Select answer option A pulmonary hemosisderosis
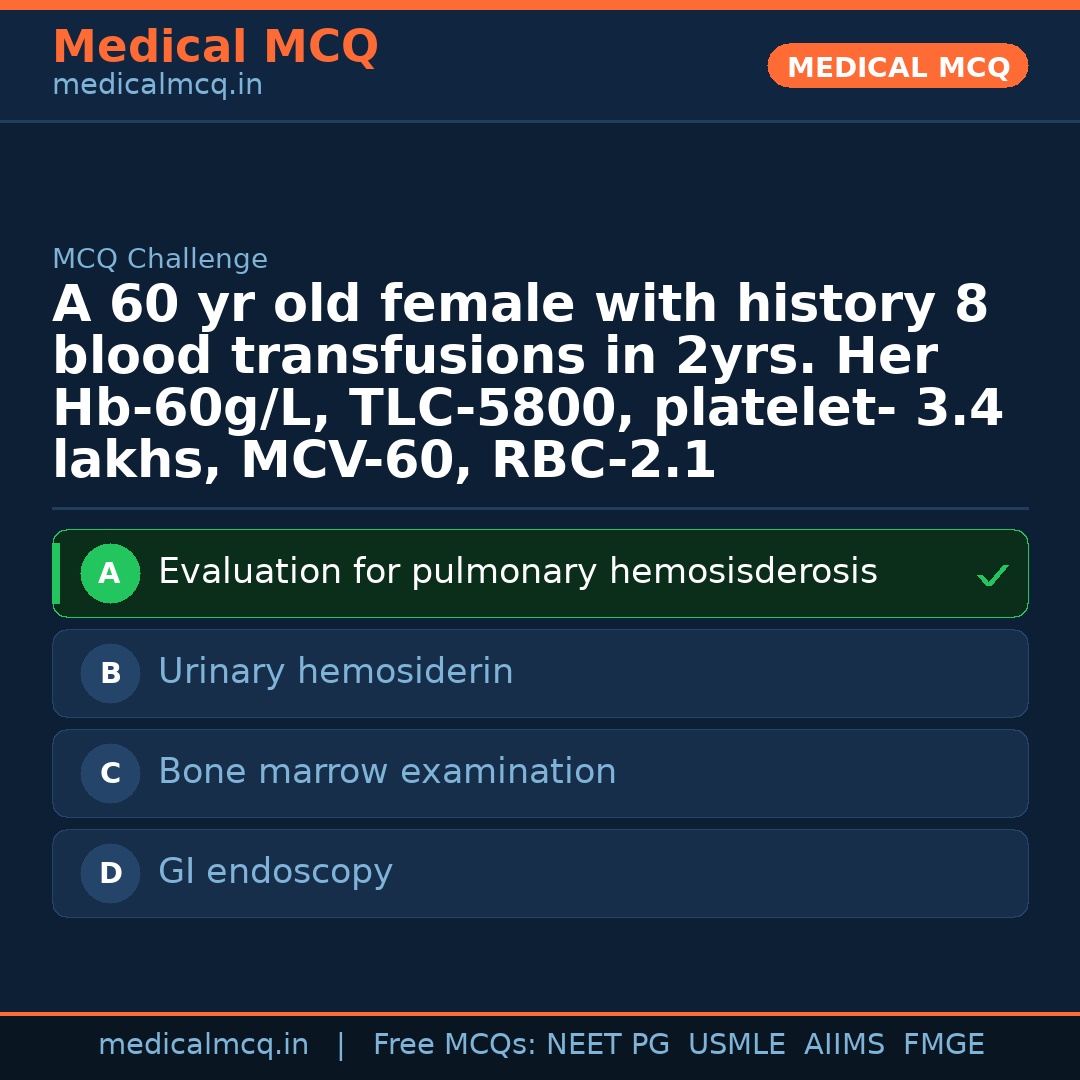This screenshot has height=1080, width=1080. (540, 573)
